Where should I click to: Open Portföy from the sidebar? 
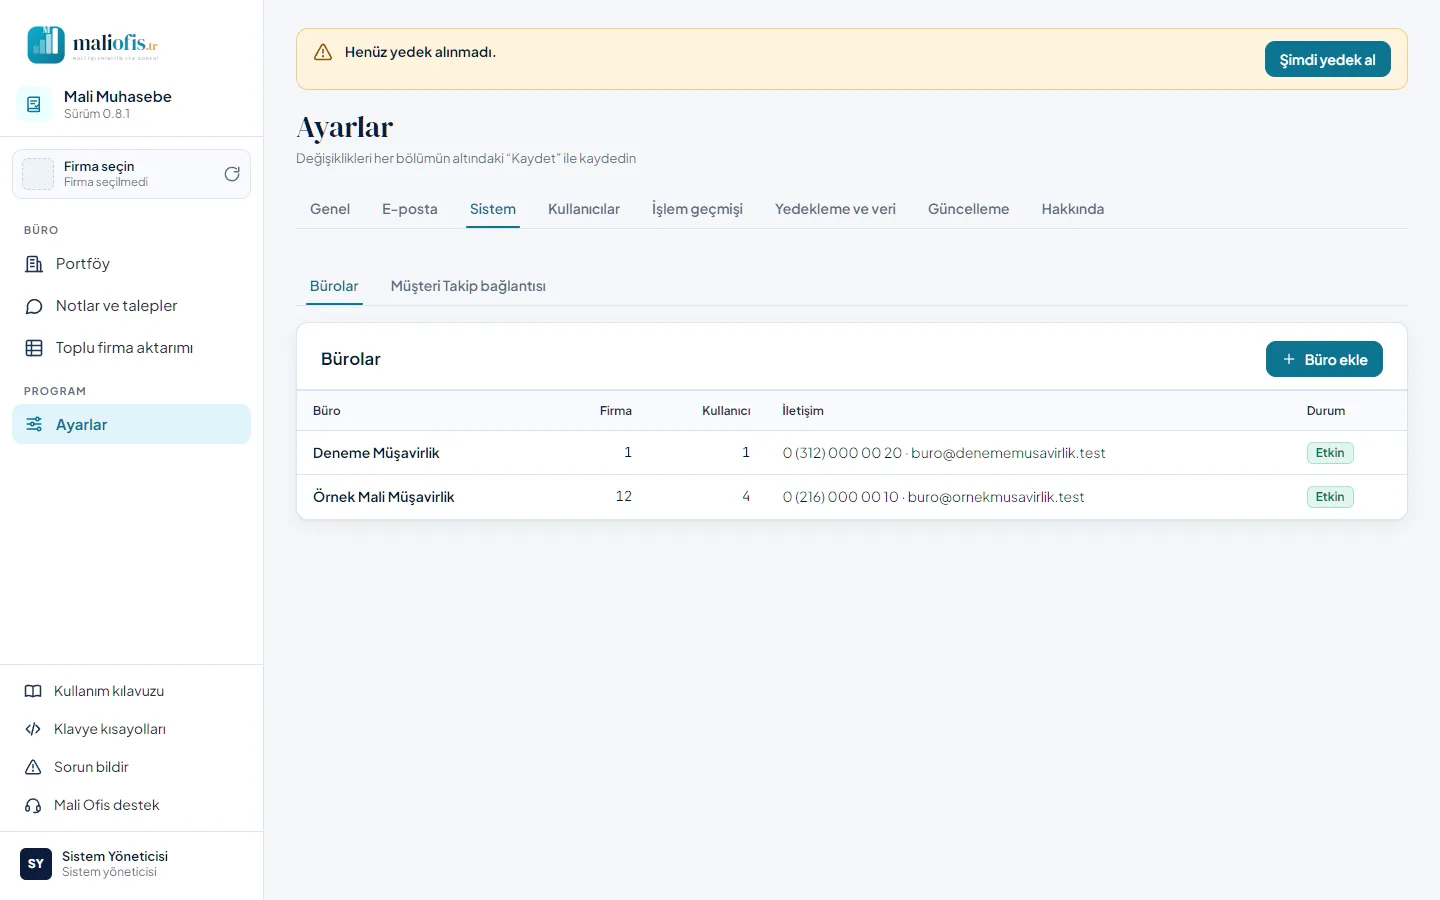(131, 264)
